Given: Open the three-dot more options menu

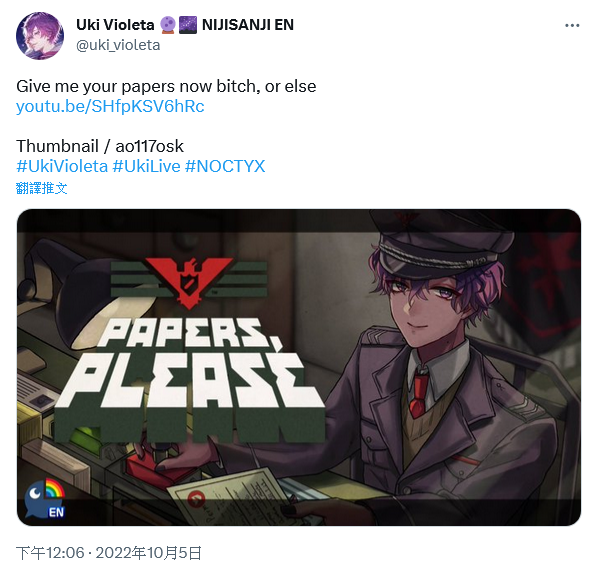Looking at the screenshot, I should click(572, 26).
